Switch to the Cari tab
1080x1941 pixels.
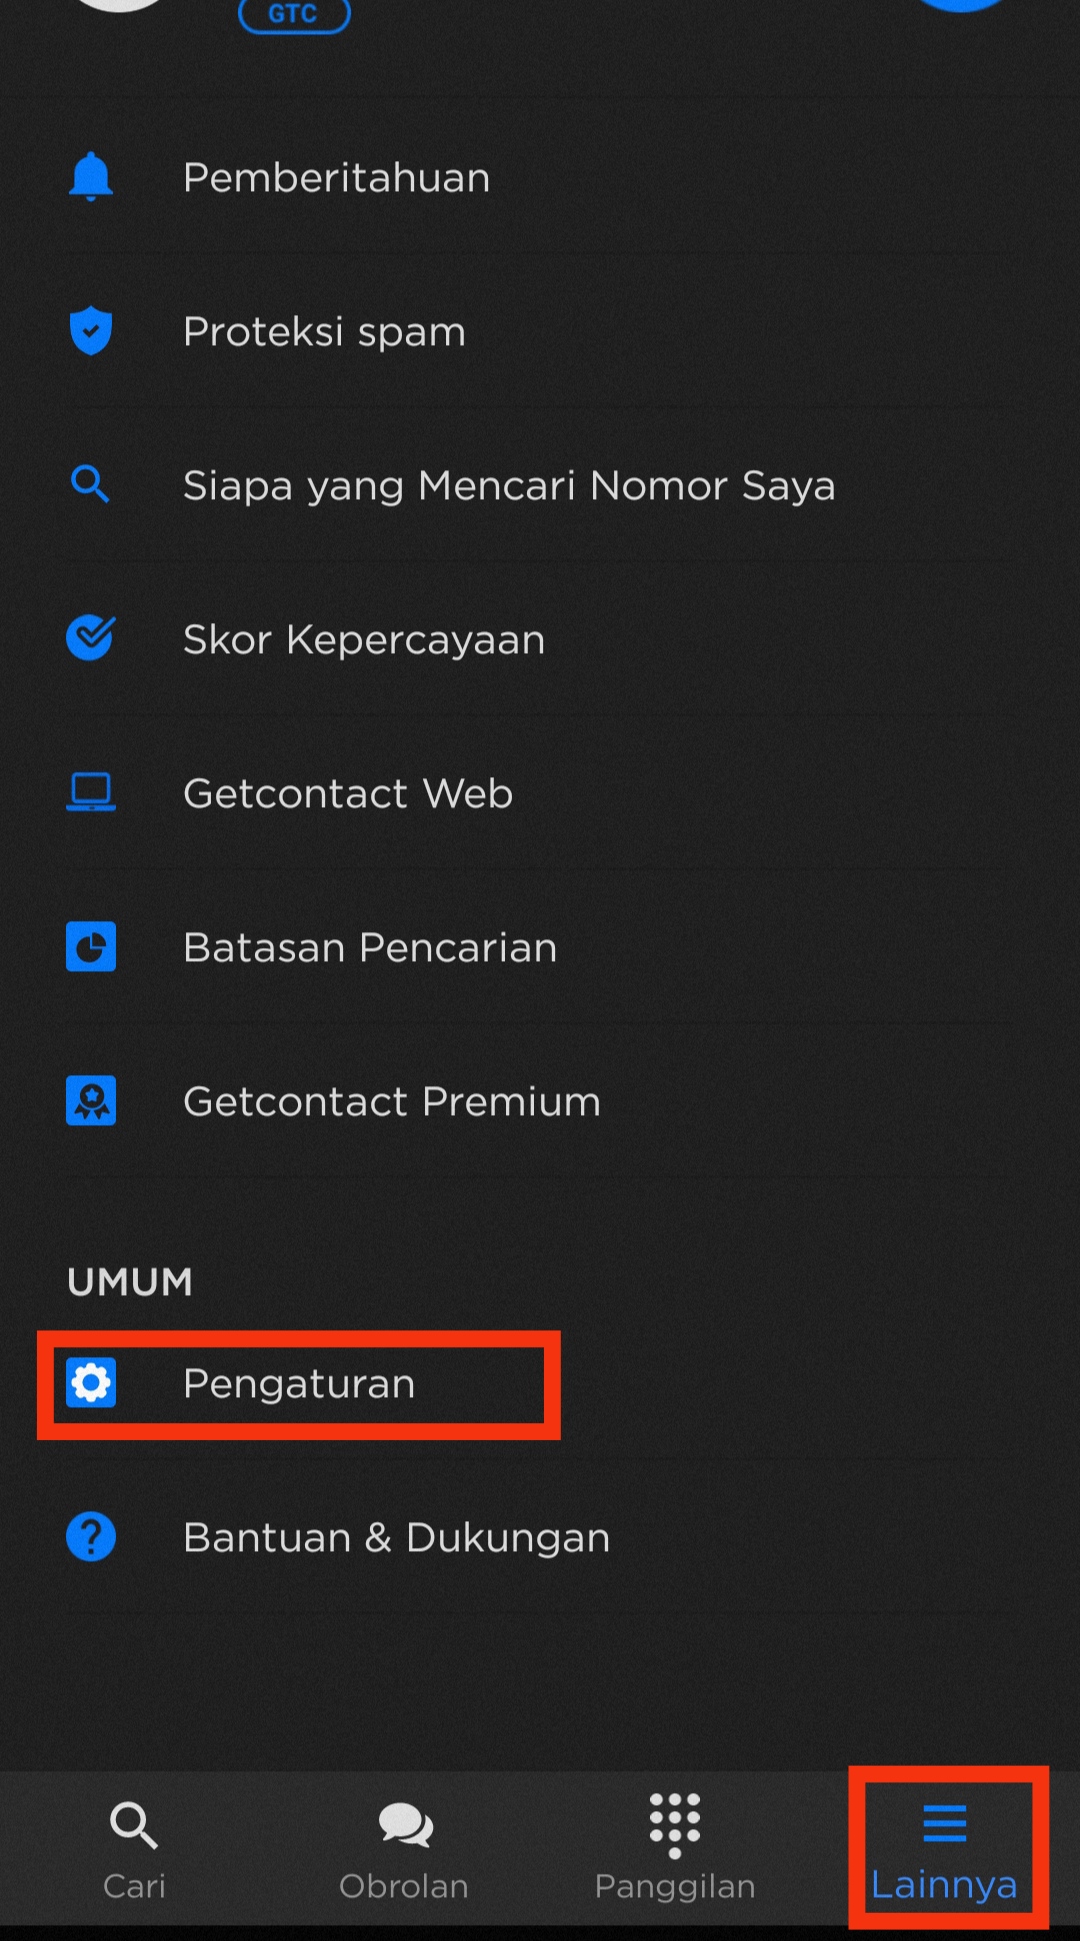(134, 1852)
